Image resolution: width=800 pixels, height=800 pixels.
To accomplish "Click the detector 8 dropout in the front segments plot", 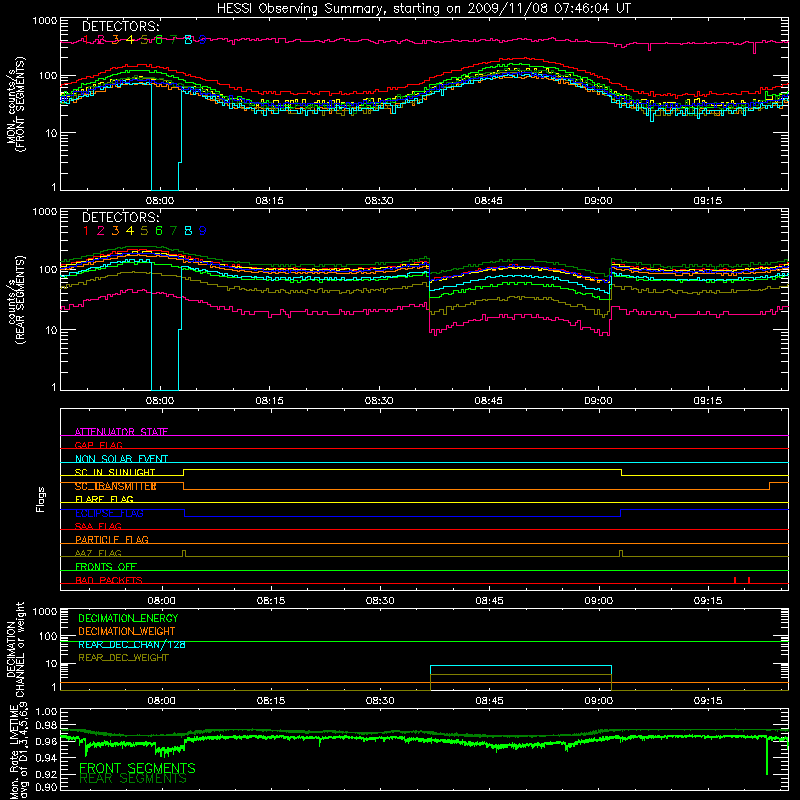I will pyautogui.click(x=165, y=138).
